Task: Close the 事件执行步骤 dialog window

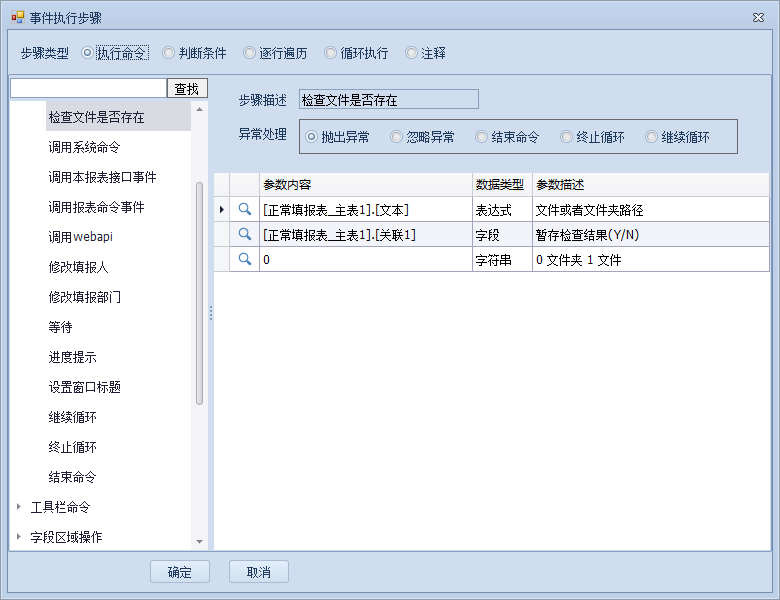Action: [x=759, y=18]
